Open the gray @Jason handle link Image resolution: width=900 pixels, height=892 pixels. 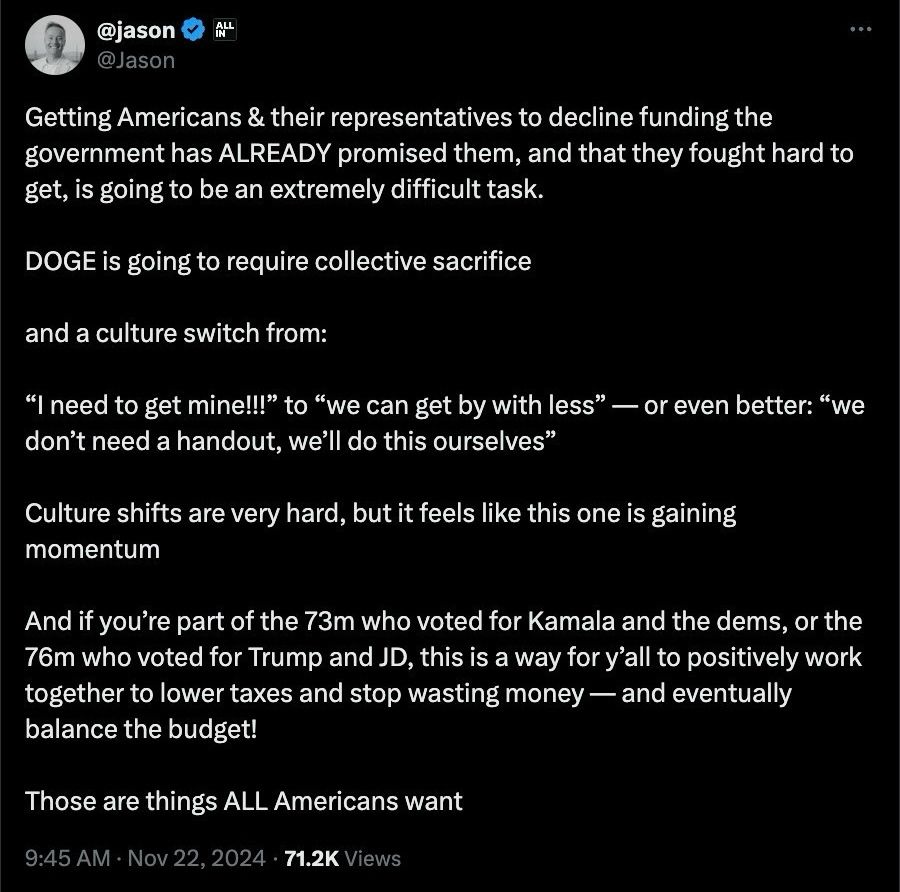pos(135,60)
